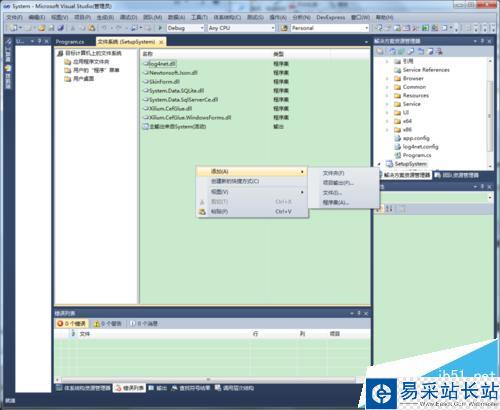
Task: Switch to the Output tab at bottom
Action: click(158, 388)
